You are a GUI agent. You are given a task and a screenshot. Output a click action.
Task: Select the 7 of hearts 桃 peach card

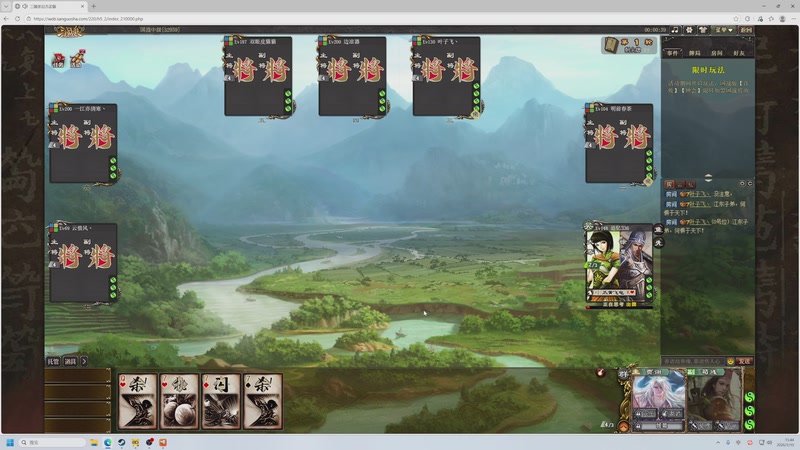179,401
